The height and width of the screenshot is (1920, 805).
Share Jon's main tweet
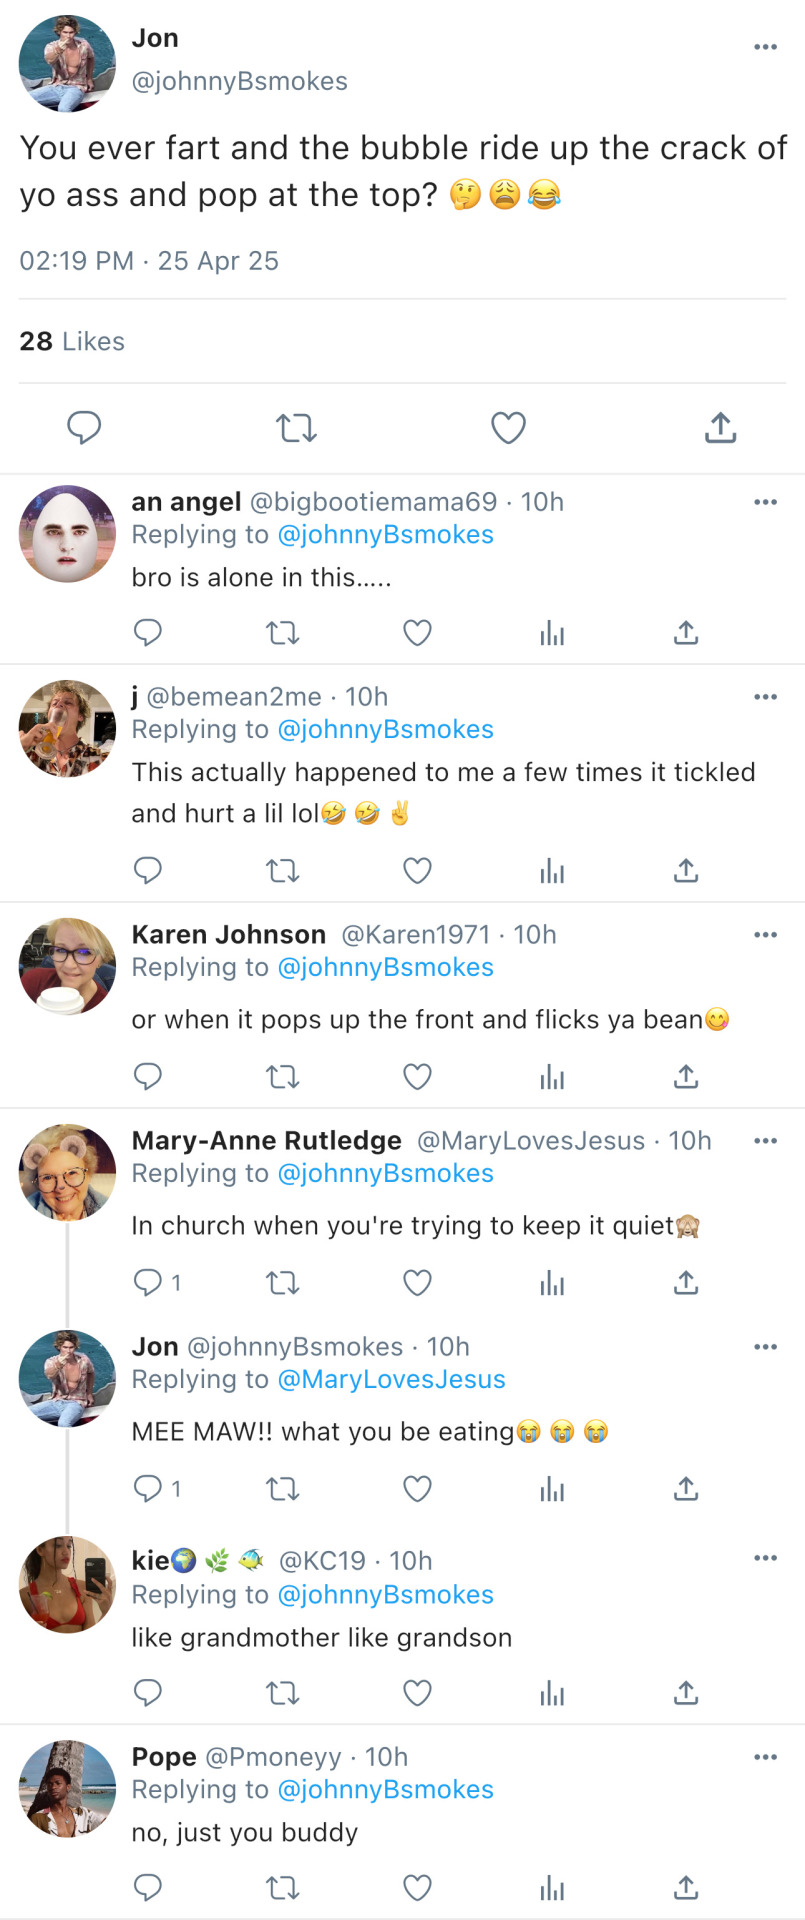coord(720,428)
